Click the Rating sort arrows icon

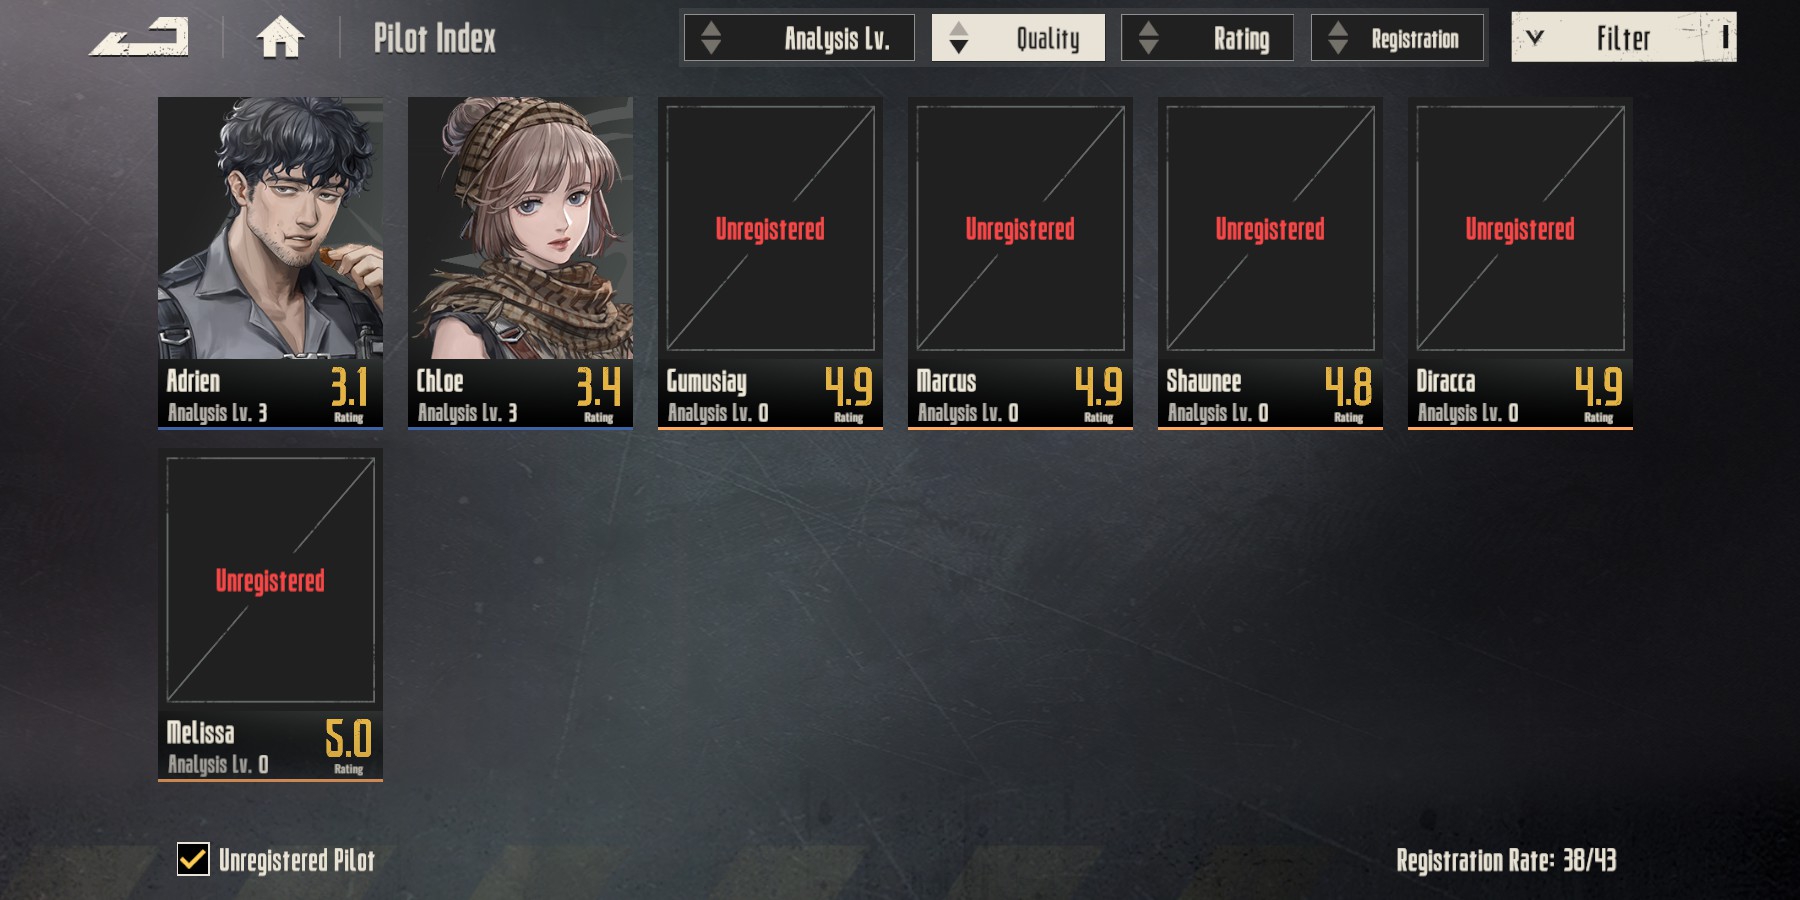[x=1148, y=38]
